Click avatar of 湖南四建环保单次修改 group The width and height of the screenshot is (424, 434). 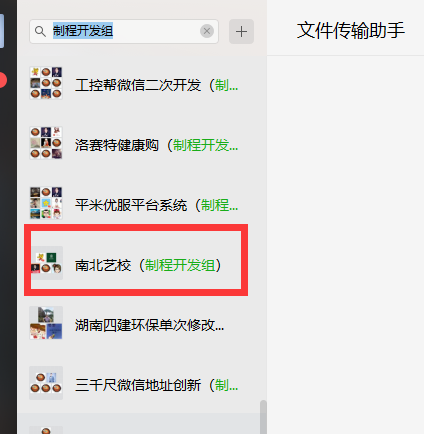[46, 323]
